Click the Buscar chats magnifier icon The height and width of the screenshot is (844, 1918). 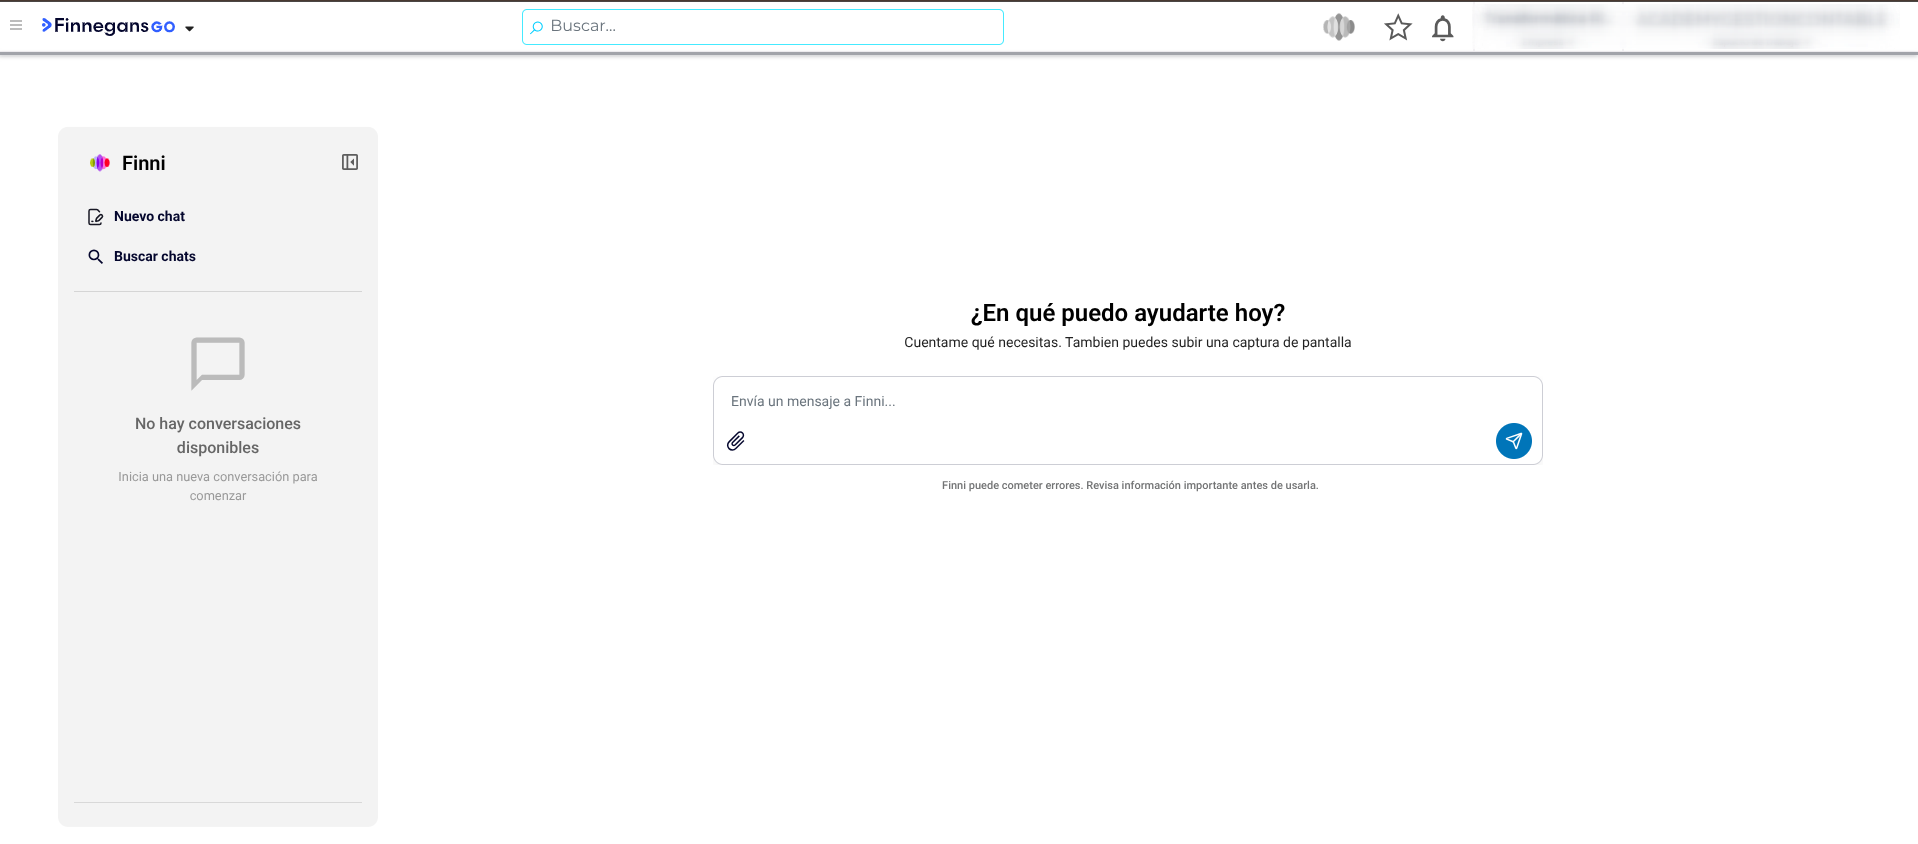(96, 257)
